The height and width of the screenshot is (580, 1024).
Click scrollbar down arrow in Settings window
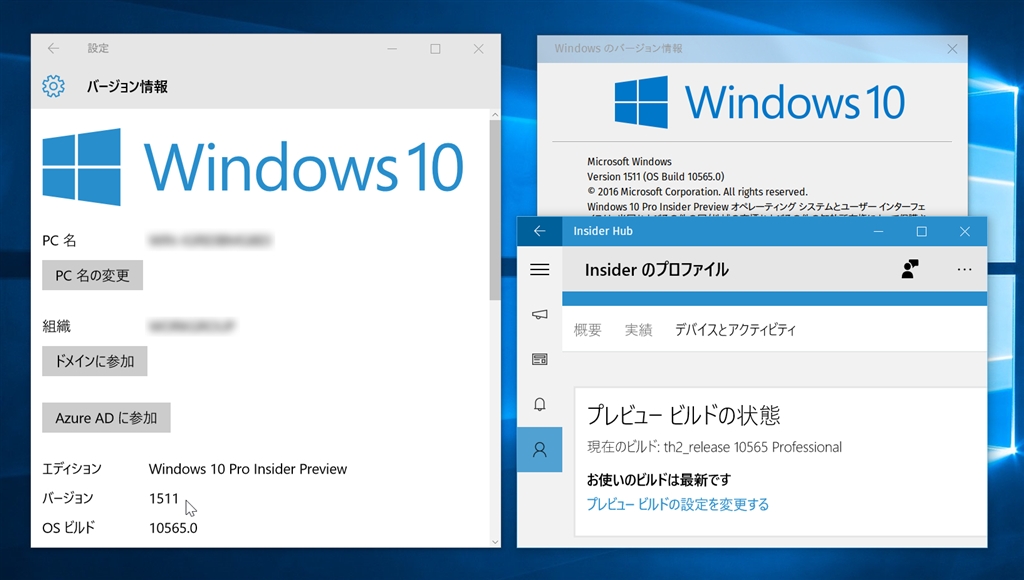tap(495, 541)
